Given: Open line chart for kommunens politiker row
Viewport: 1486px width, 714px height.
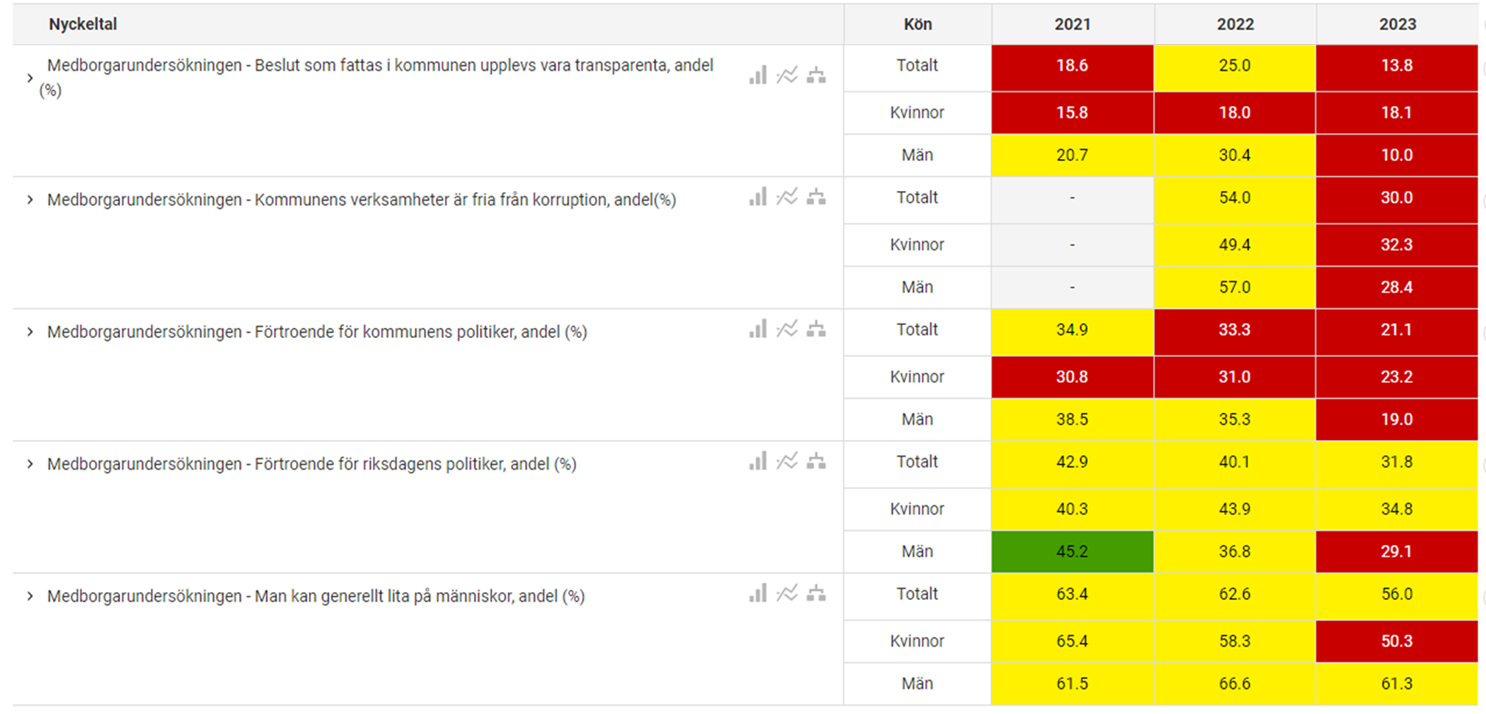Looking at the screenshot, I should pos(787,330).
